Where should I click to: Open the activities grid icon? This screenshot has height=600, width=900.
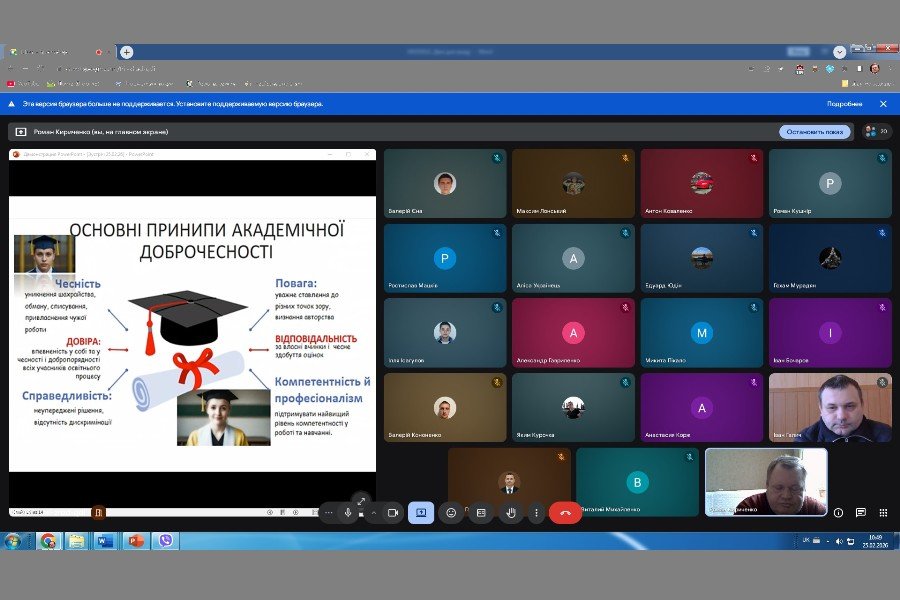click(x=882, y=513)
